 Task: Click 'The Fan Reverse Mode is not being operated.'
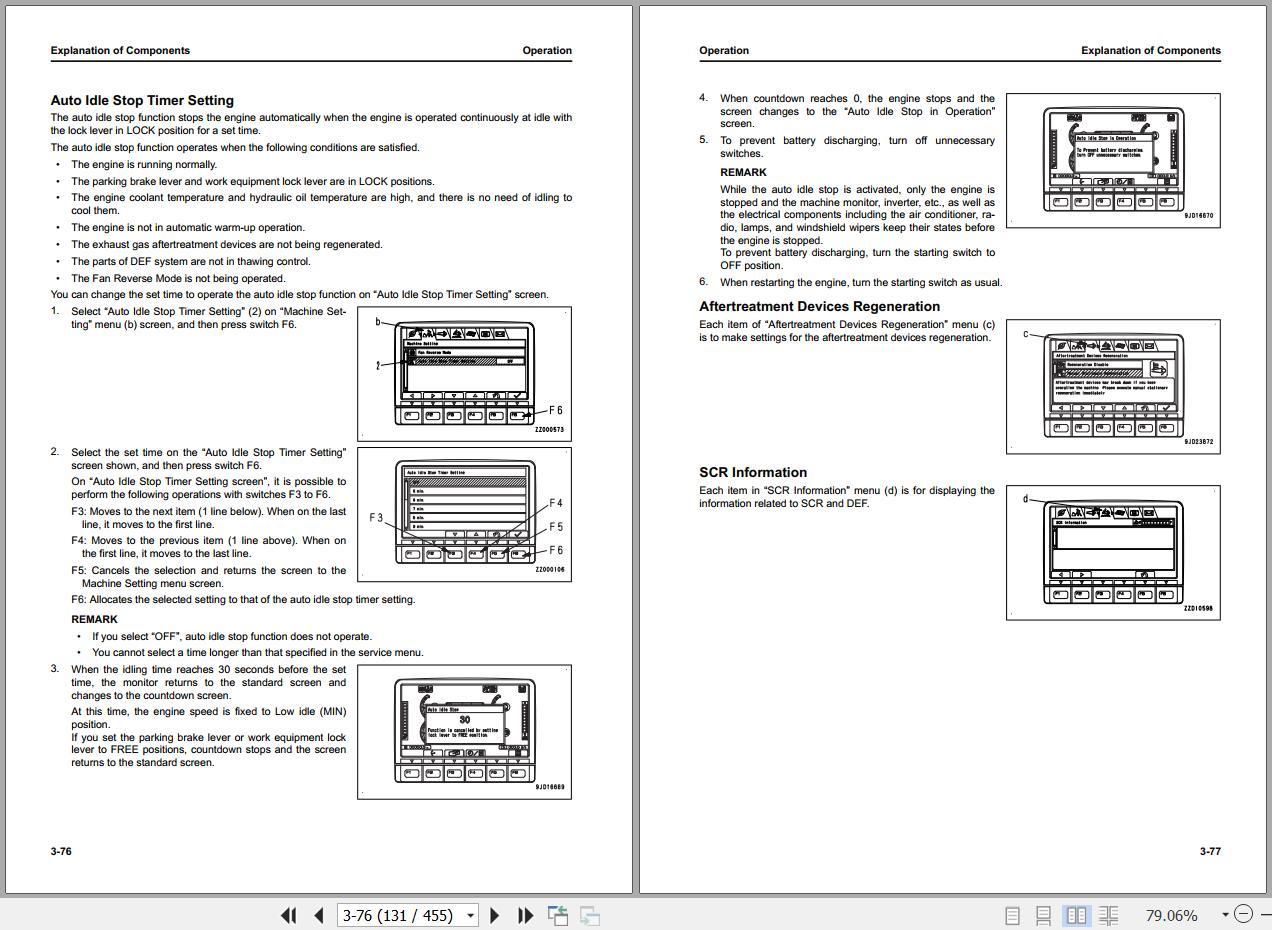pyautogui.click(x=178, y=278)
